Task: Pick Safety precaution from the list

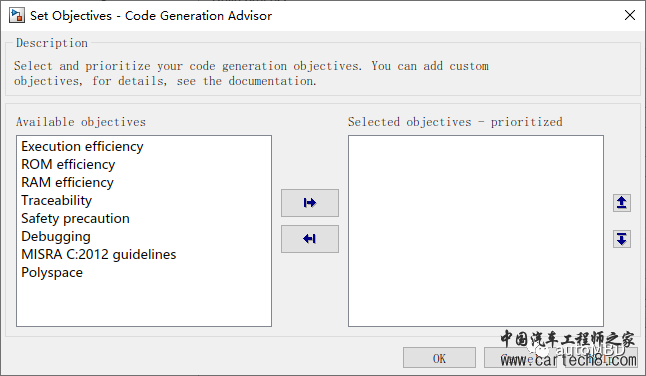Action: [75, 218]
